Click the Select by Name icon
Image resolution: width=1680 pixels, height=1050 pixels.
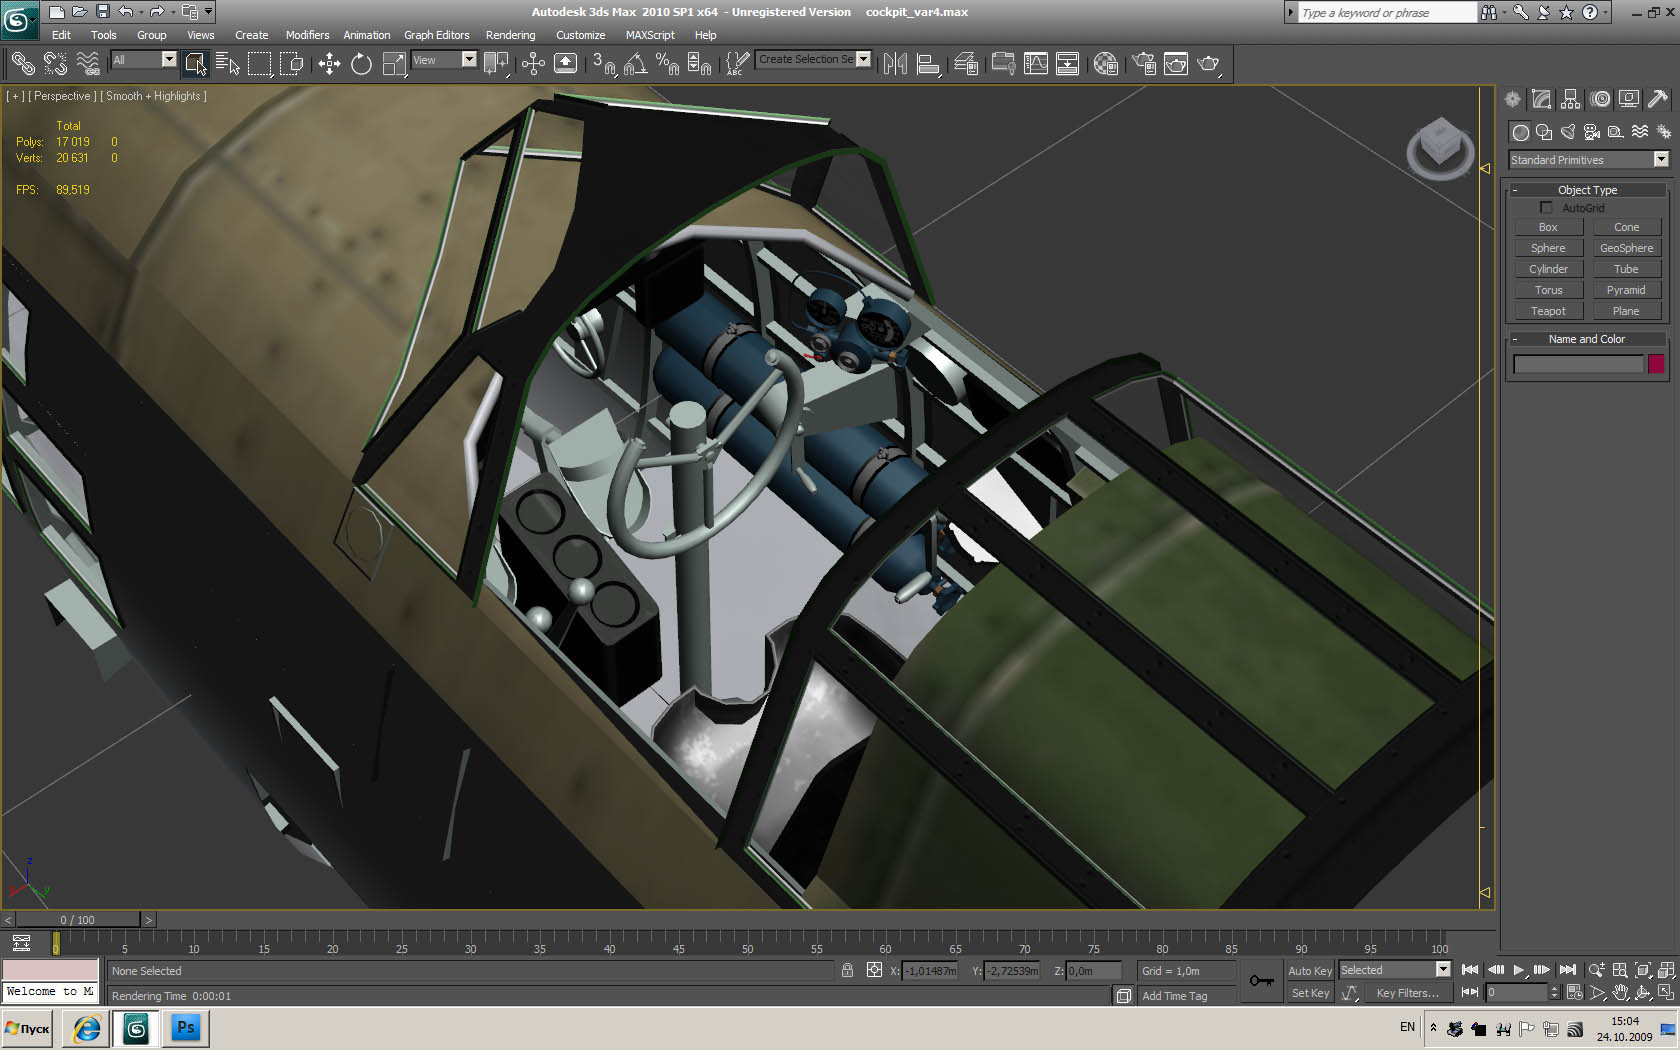(228, 64)
